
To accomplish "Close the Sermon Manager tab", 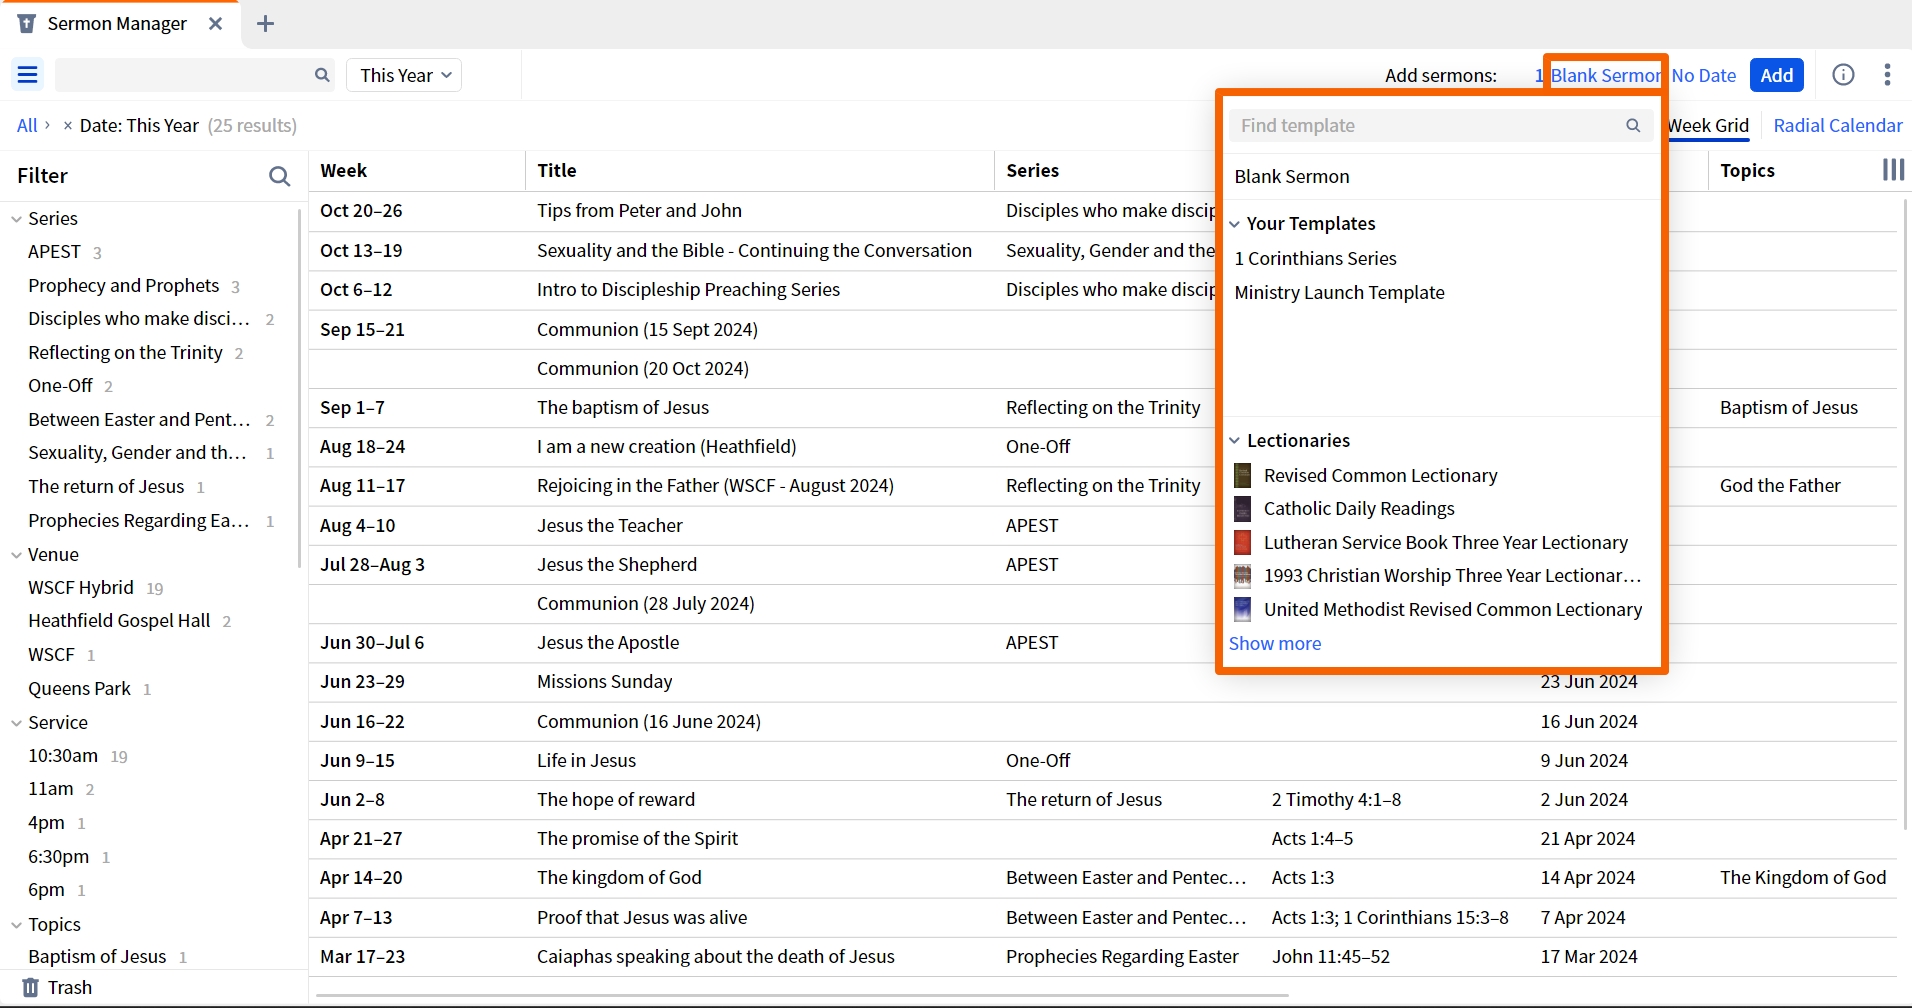I will click(x=215, y=24).
